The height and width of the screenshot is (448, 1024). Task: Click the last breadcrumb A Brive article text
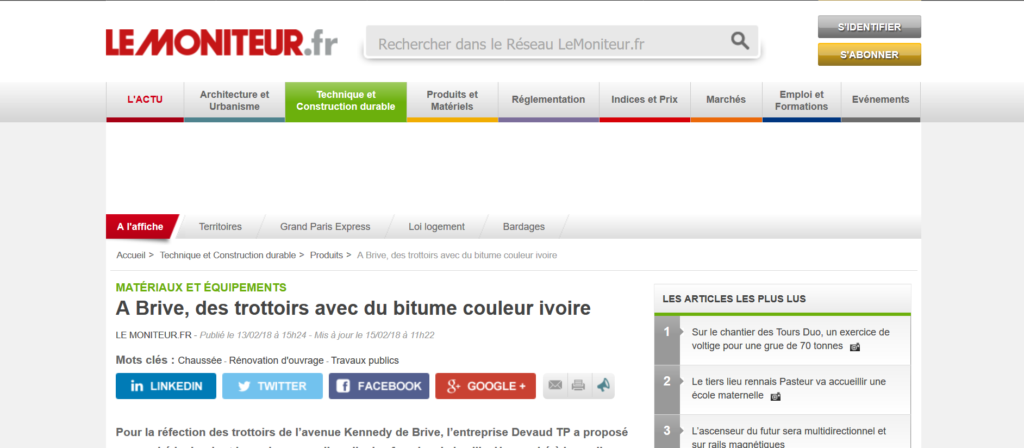tap(457, 255)
